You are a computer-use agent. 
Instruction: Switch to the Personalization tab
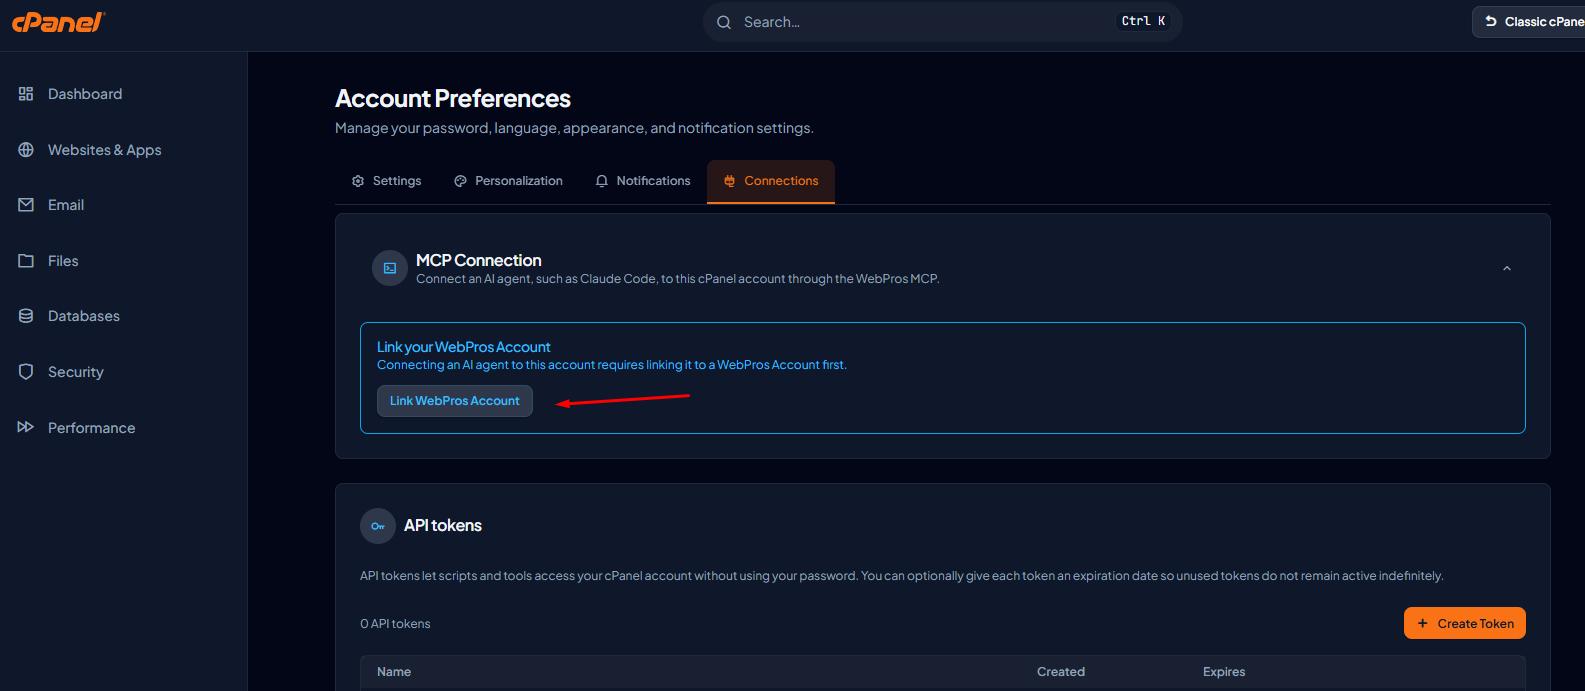(508, 181)
